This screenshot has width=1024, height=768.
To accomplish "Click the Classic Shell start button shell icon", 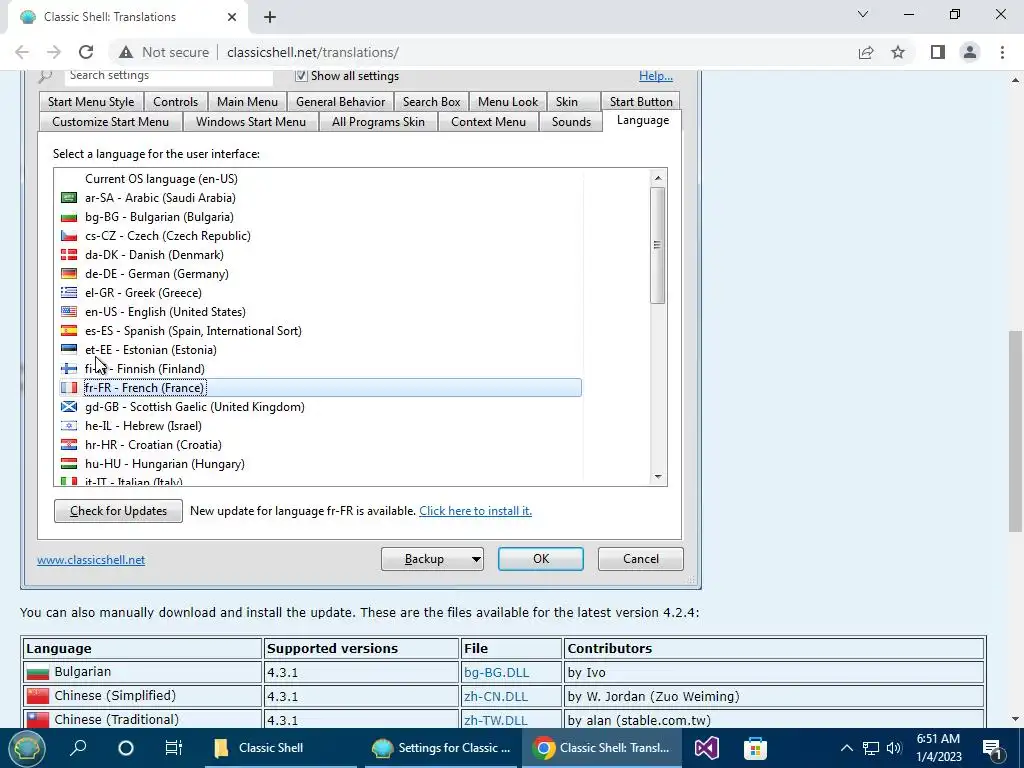I will (26, 748).
